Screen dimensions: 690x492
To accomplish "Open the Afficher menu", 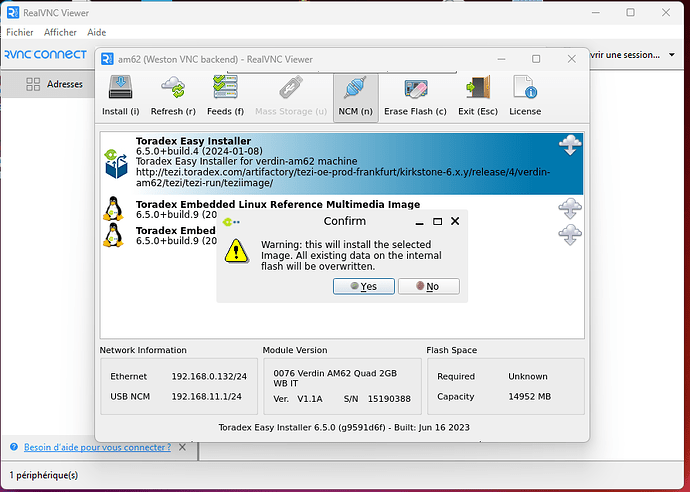I will point(60,32).
